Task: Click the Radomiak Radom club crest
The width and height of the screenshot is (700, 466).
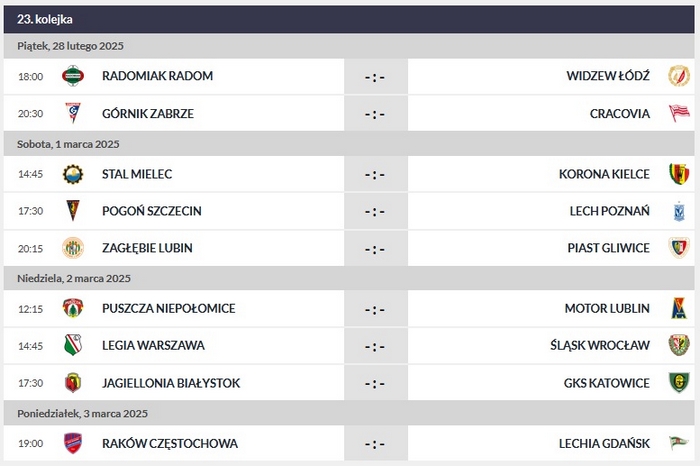Action: [x=73, y=76]
